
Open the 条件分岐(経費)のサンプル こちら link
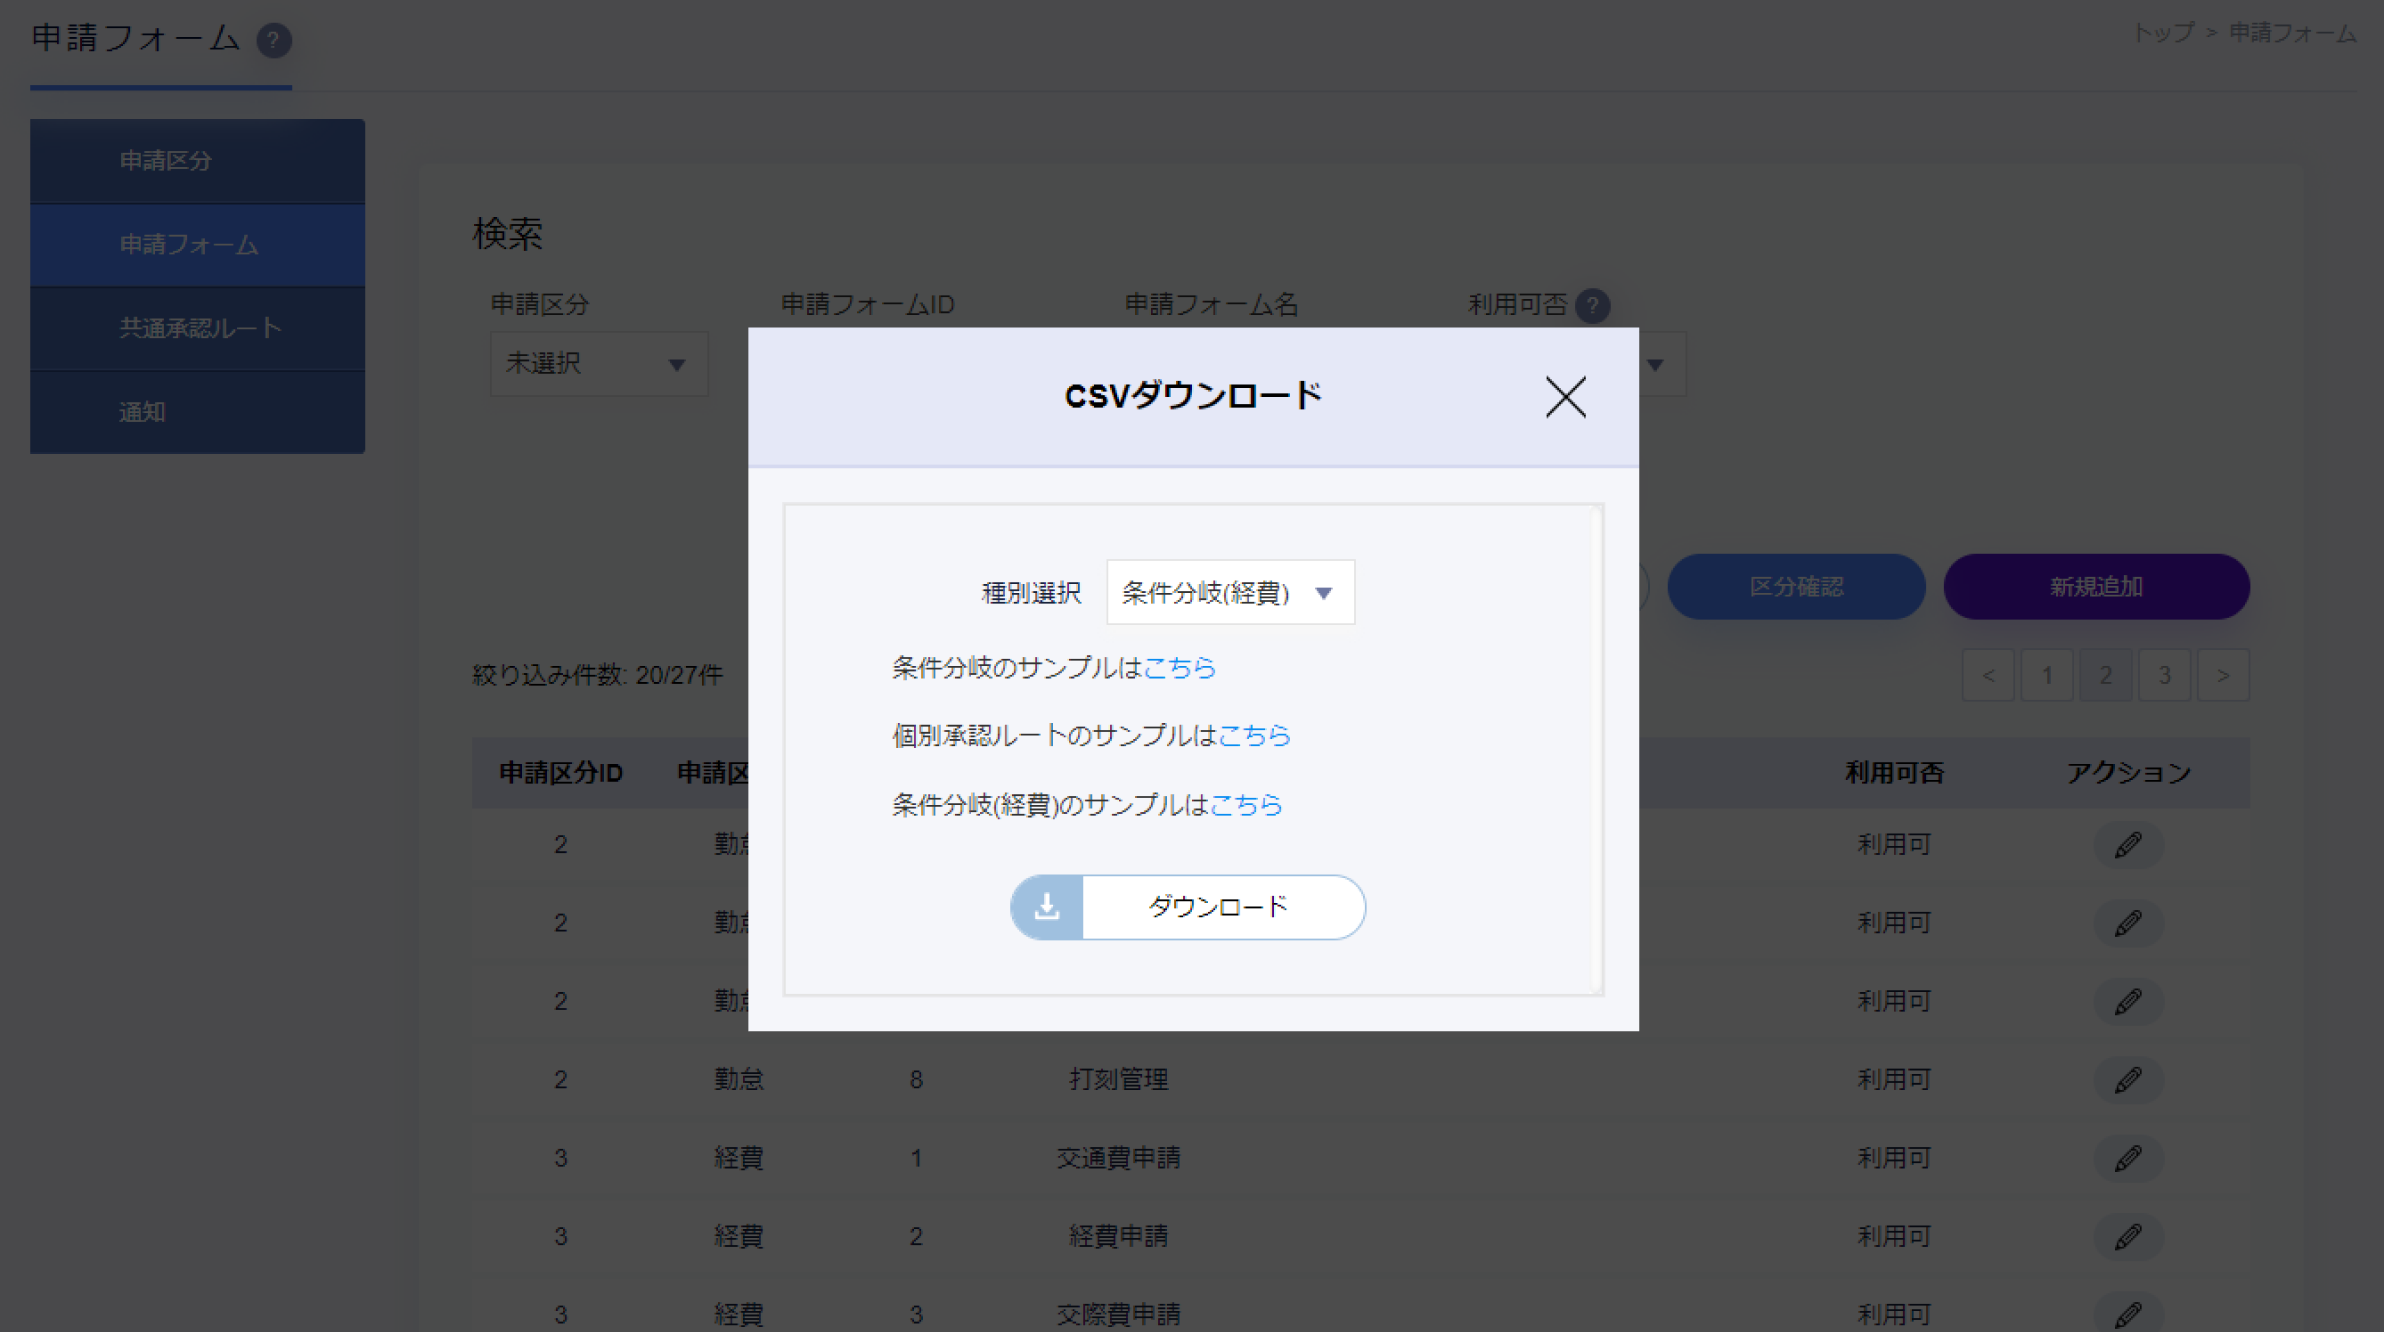(1246, 805)
